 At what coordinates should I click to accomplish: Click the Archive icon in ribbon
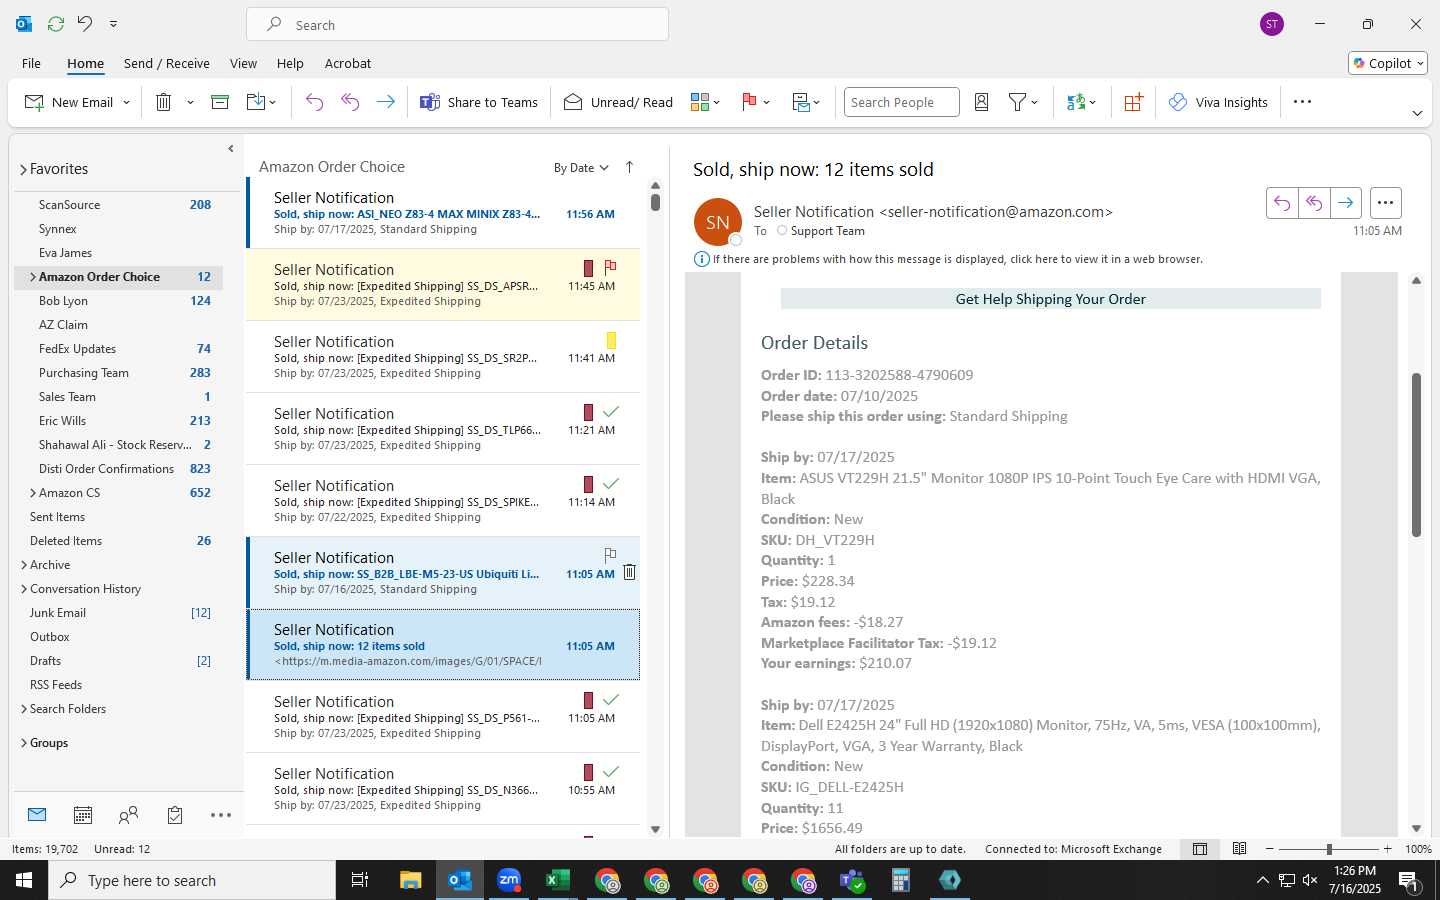pos(220,102)
